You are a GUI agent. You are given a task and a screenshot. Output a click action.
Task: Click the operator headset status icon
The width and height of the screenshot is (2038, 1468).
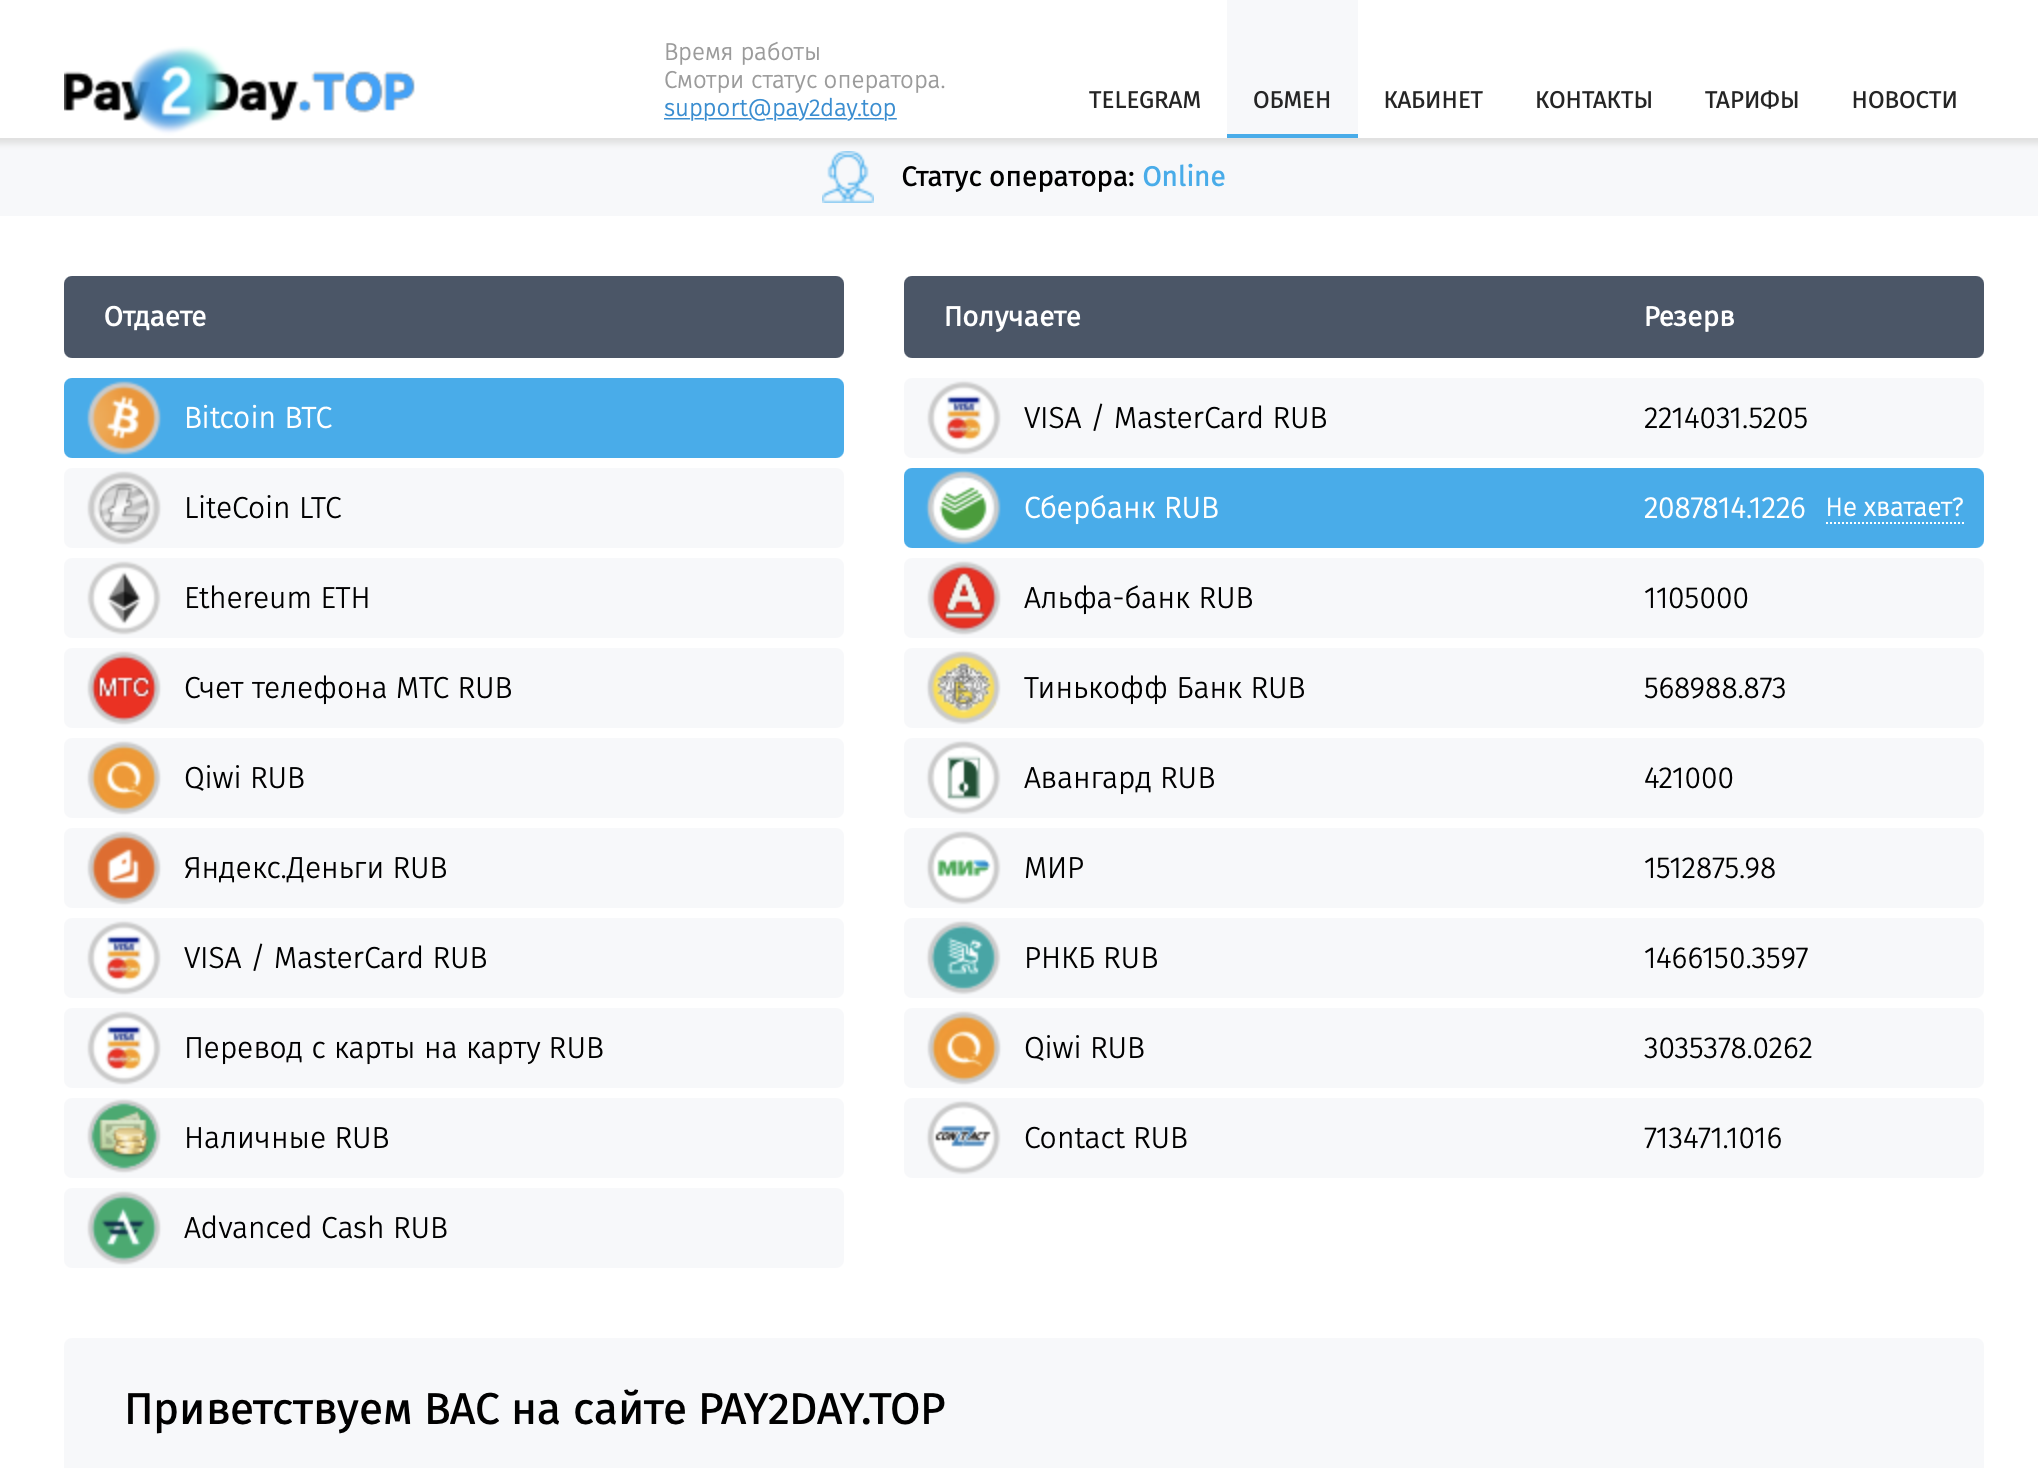tap(848, 177)
